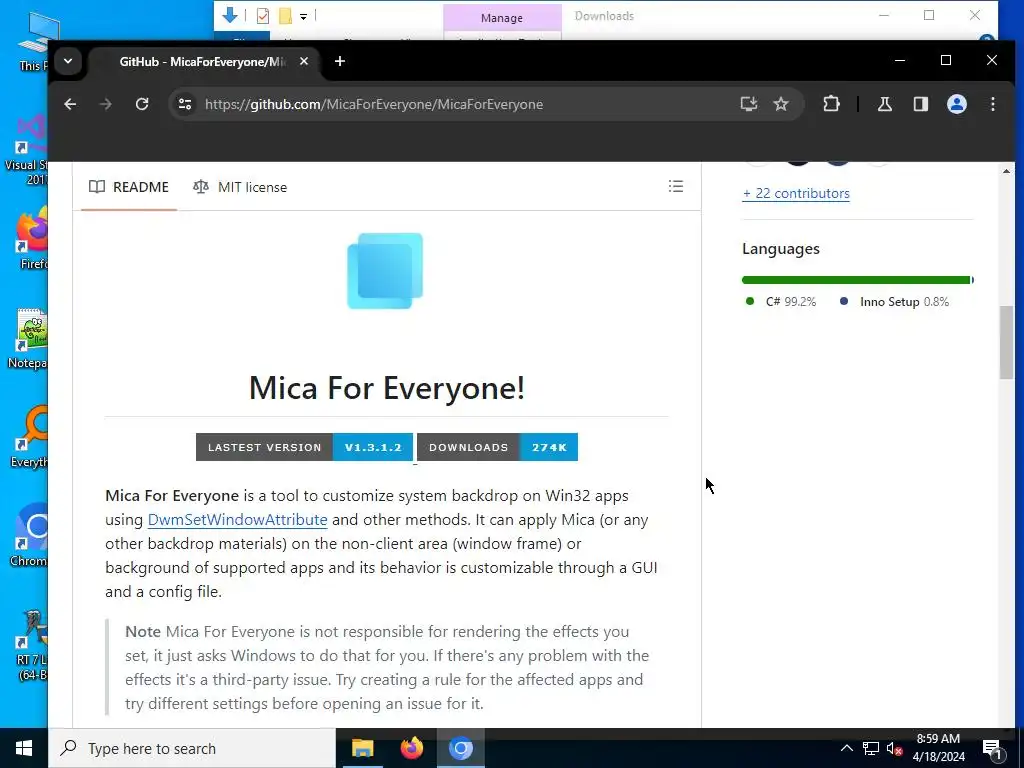Open File Explorer from the taskbar

click(x=362, y=748)
